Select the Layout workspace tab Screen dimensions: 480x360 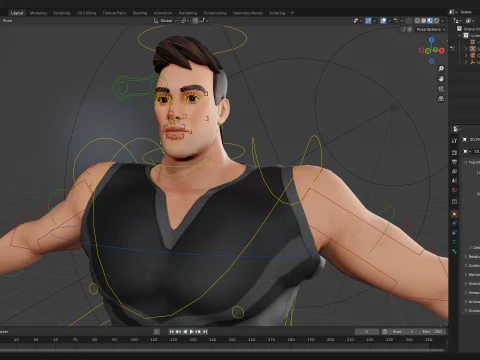(17, 13)
